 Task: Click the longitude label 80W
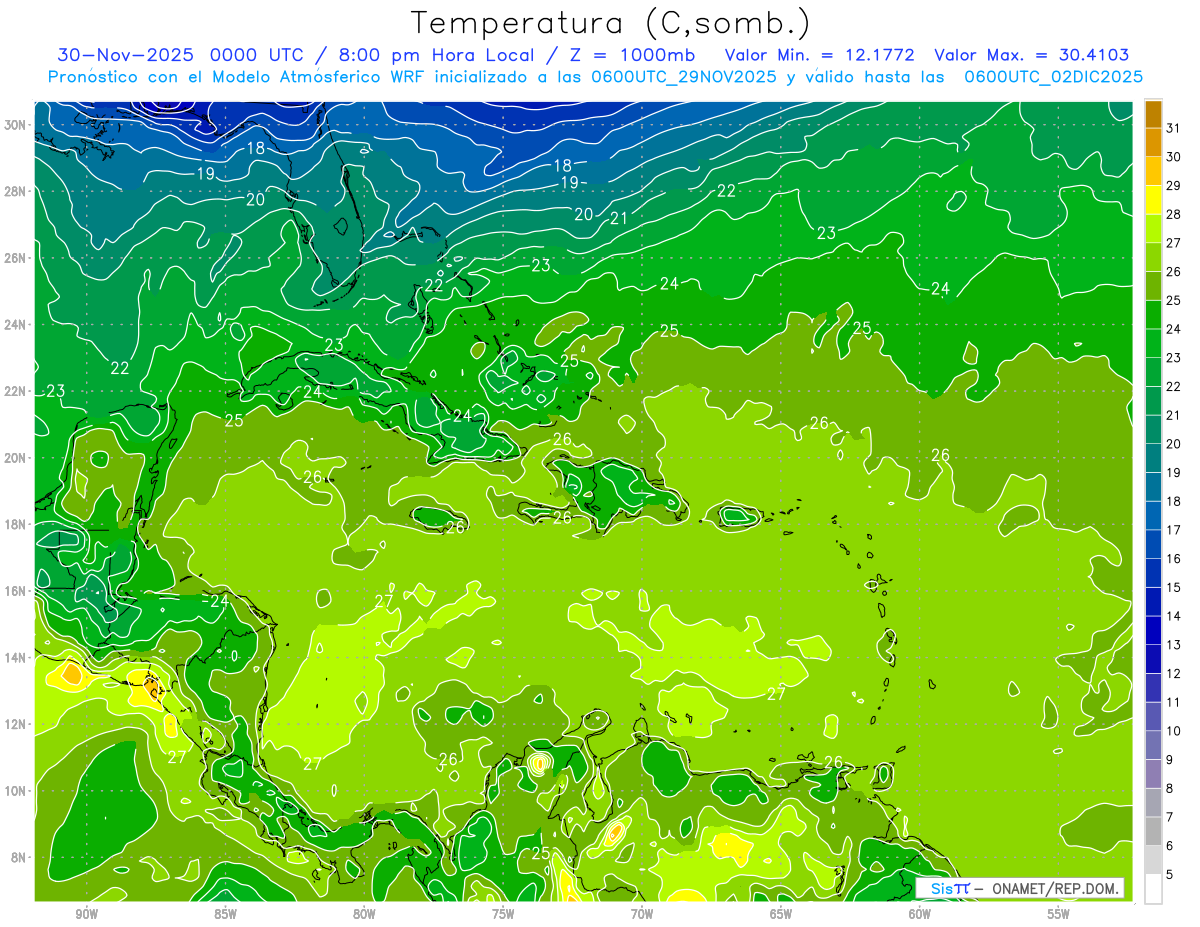[x=364, y=913]
